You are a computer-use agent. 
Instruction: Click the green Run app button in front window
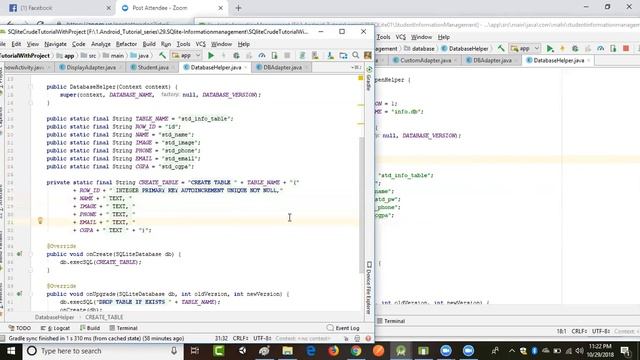pos(211,56)
